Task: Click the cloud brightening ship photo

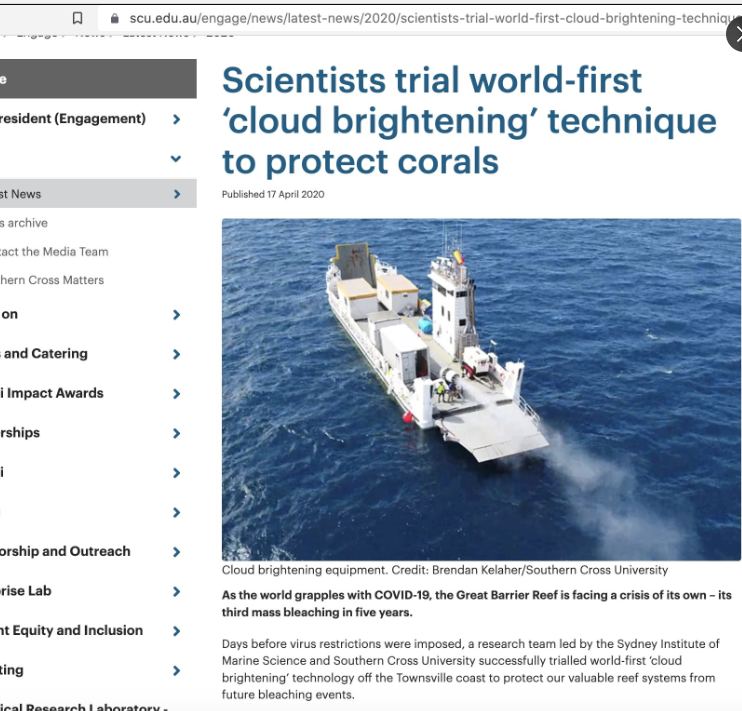Action: [481, 390]
